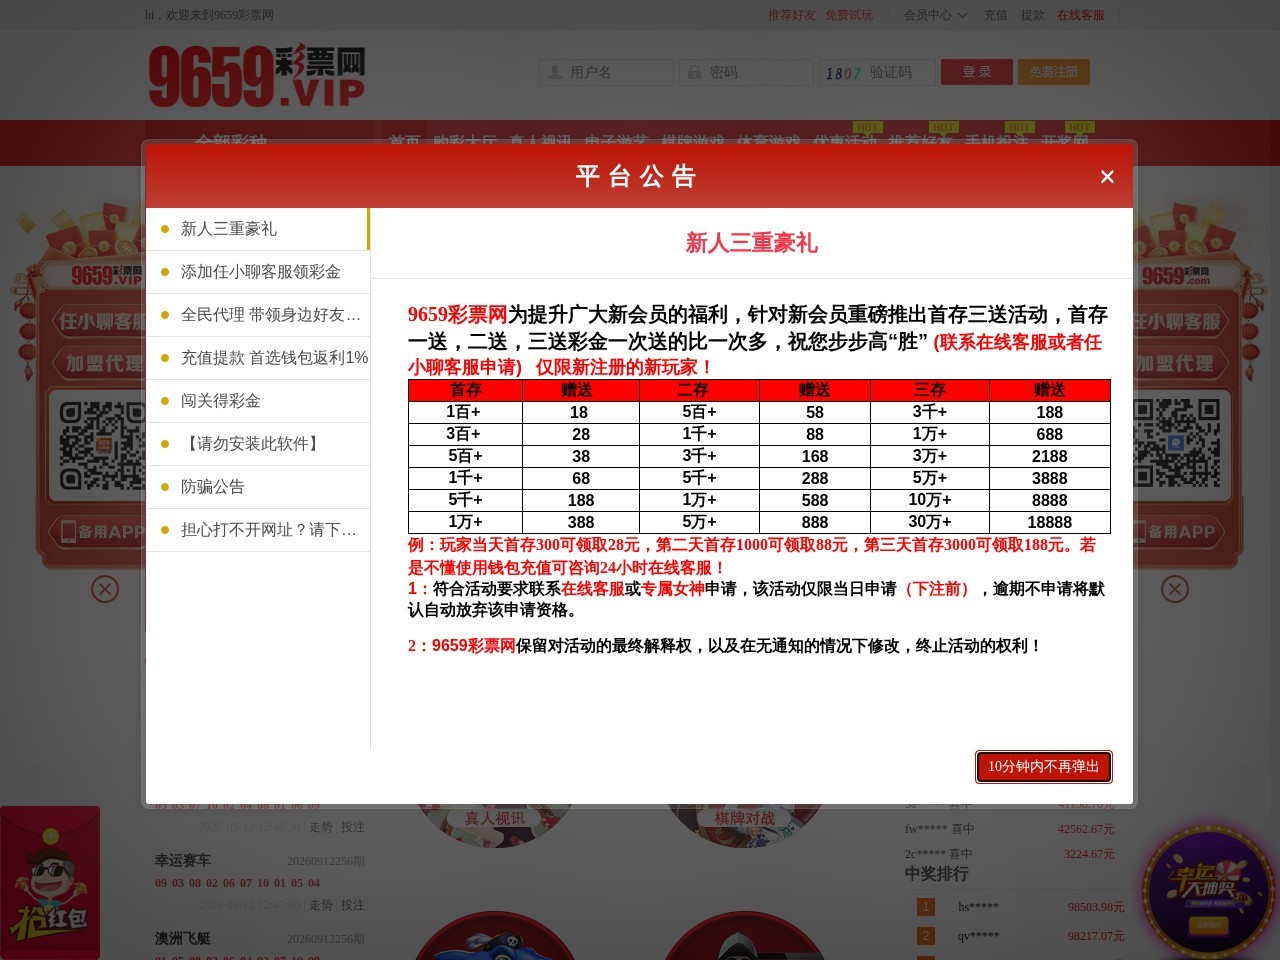The height and width of the screenshot is (960, 1280).
Task: Open 担心打不开网址 announcement
Action: pyautogui.click(x=258, y=530)
